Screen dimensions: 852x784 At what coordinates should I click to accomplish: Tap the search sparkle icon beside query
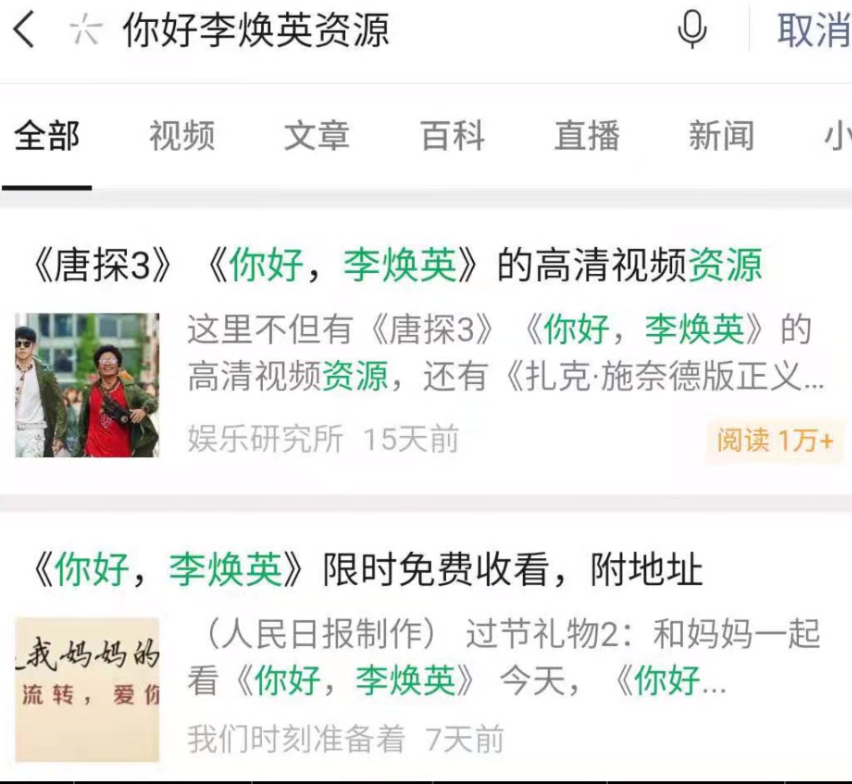pyautogui.click(x=85, y=29)
